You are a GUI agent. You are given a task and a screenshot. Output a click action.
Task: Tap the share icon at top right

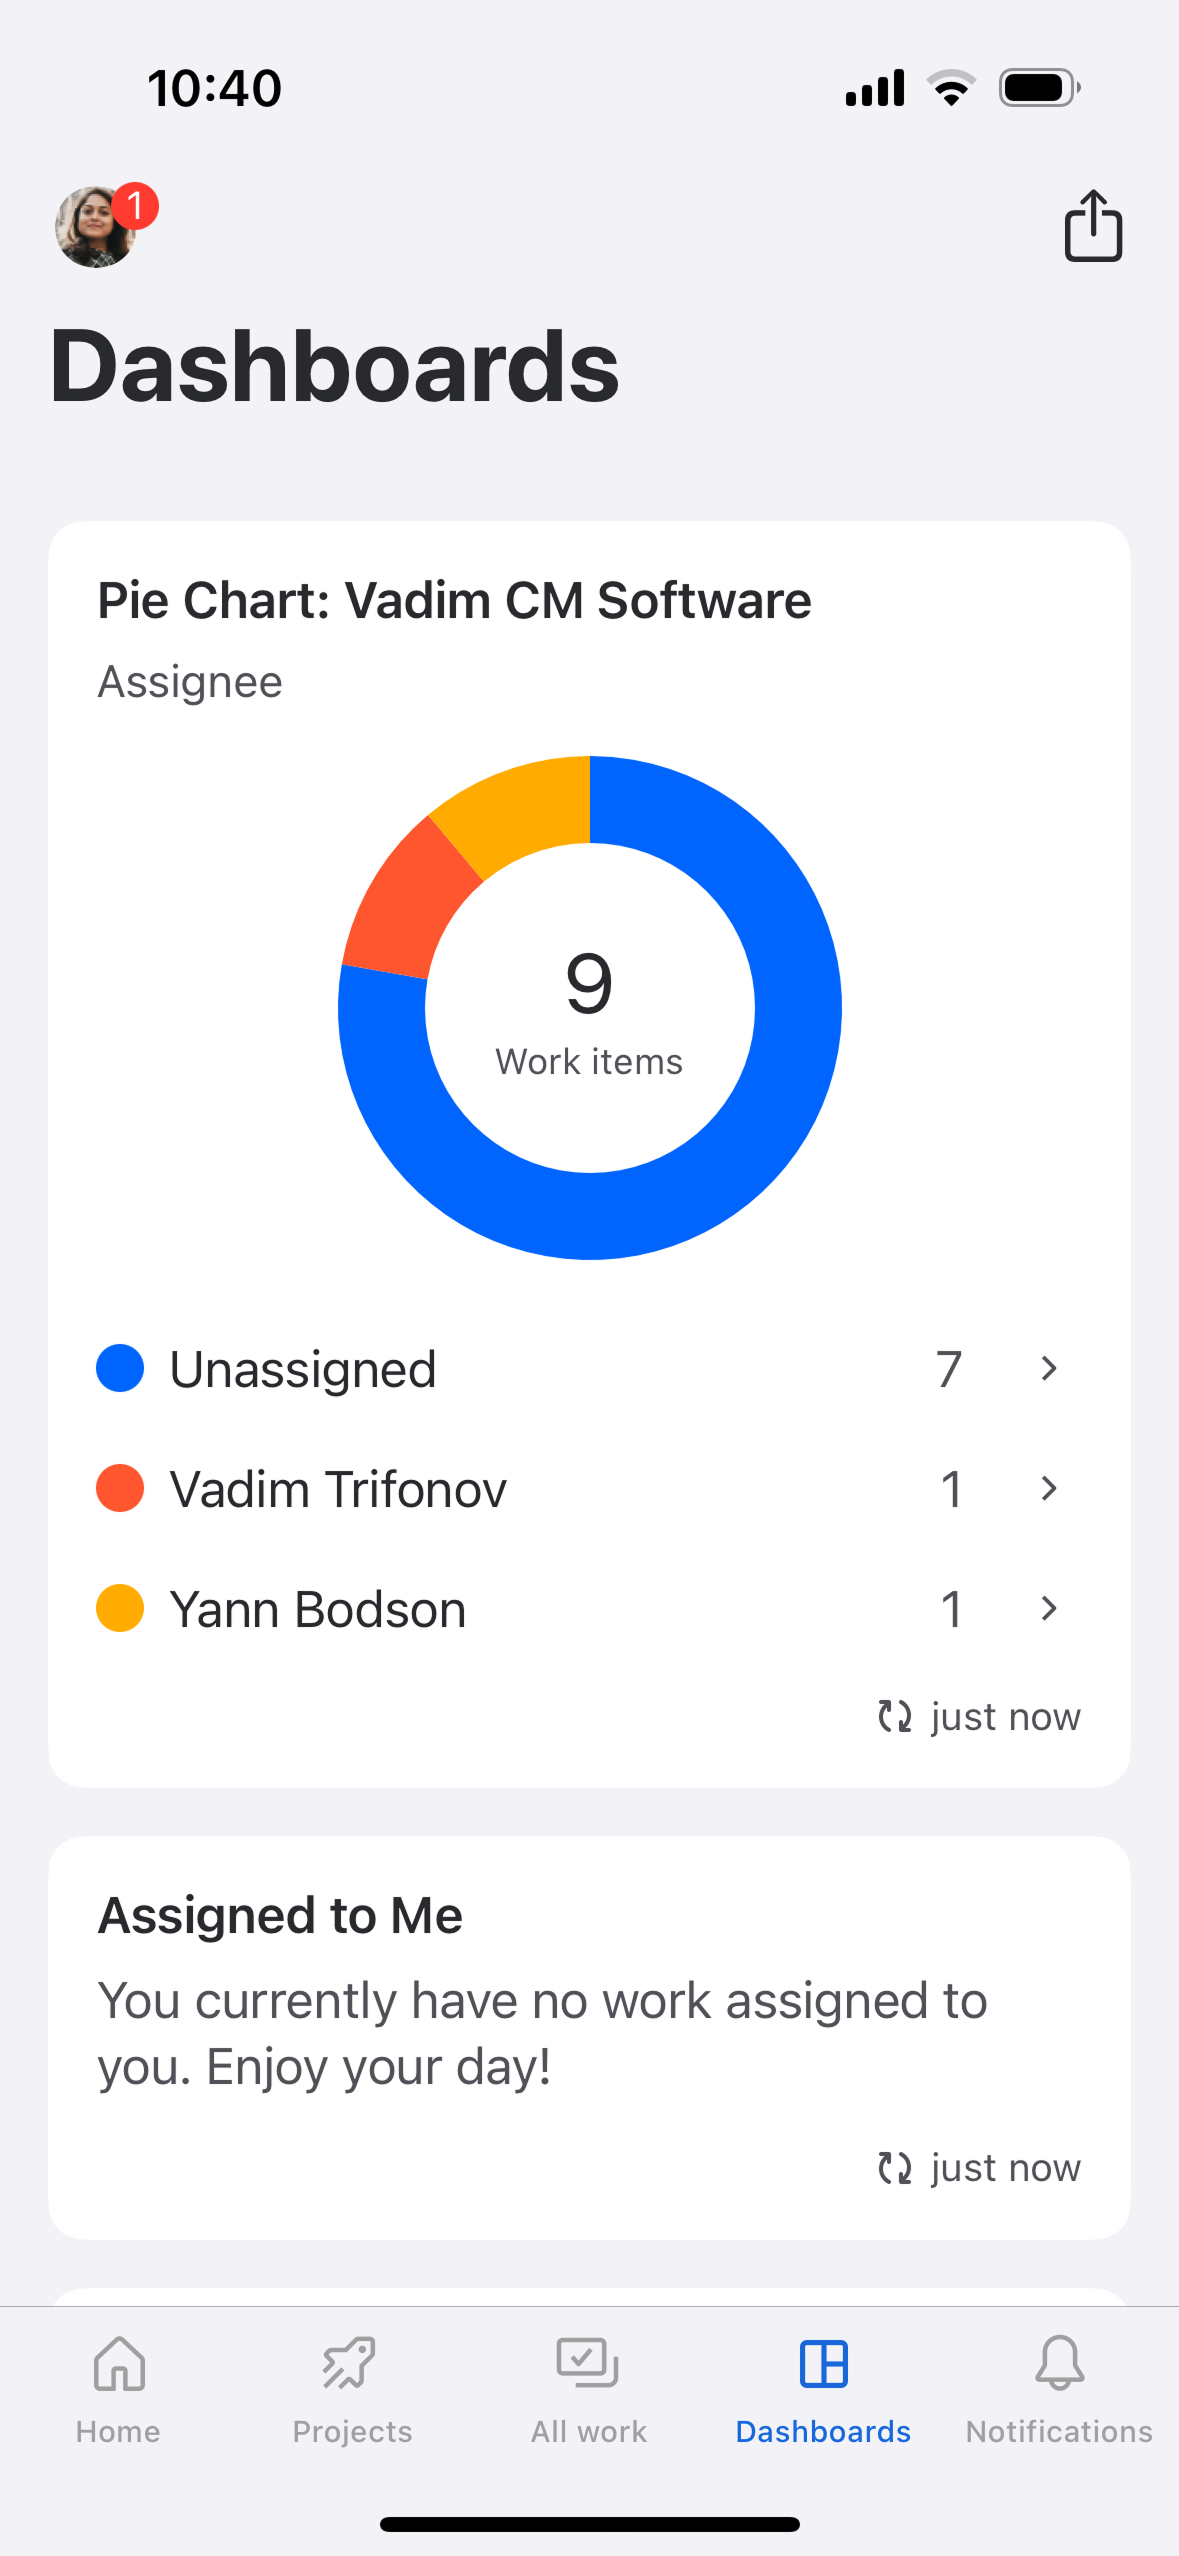point(1093,226)
